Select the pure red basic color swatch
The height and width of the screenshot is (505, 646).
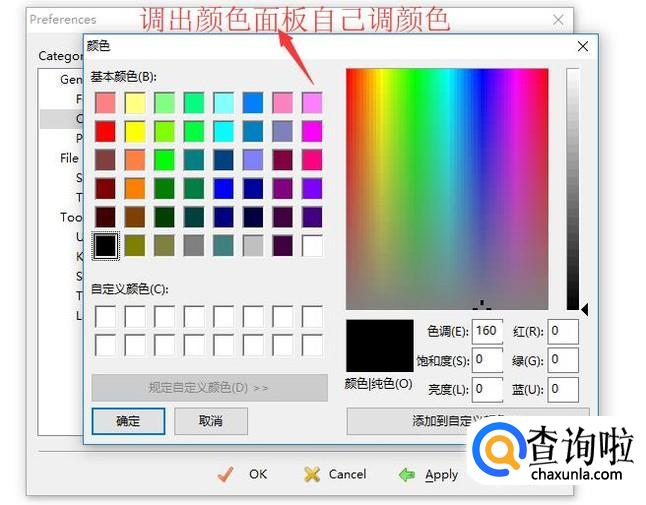pos(105,131)
